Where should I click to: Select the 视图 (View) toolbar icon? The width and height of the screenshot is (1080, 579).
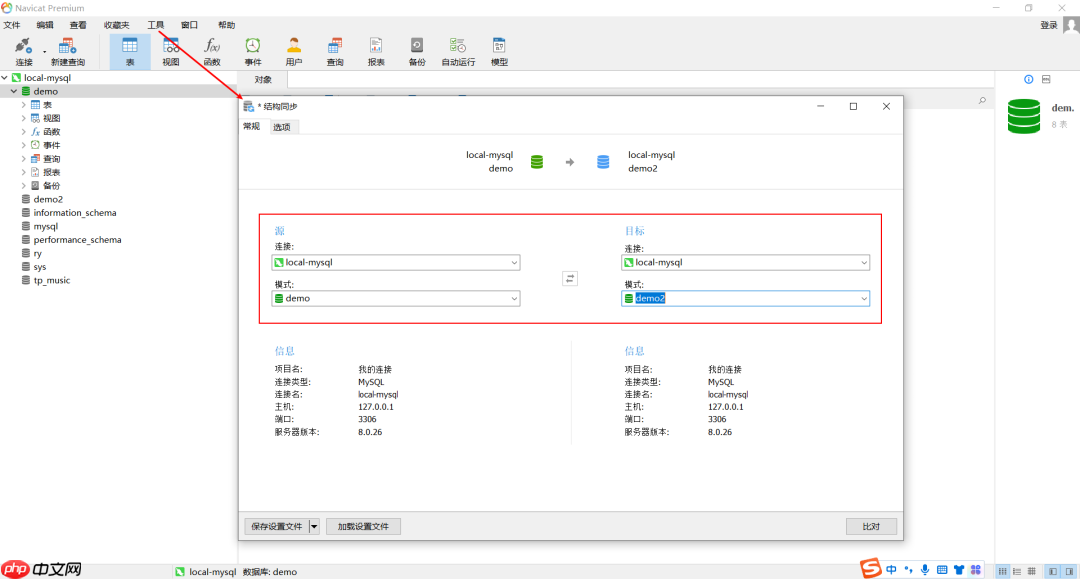[171, 52]
